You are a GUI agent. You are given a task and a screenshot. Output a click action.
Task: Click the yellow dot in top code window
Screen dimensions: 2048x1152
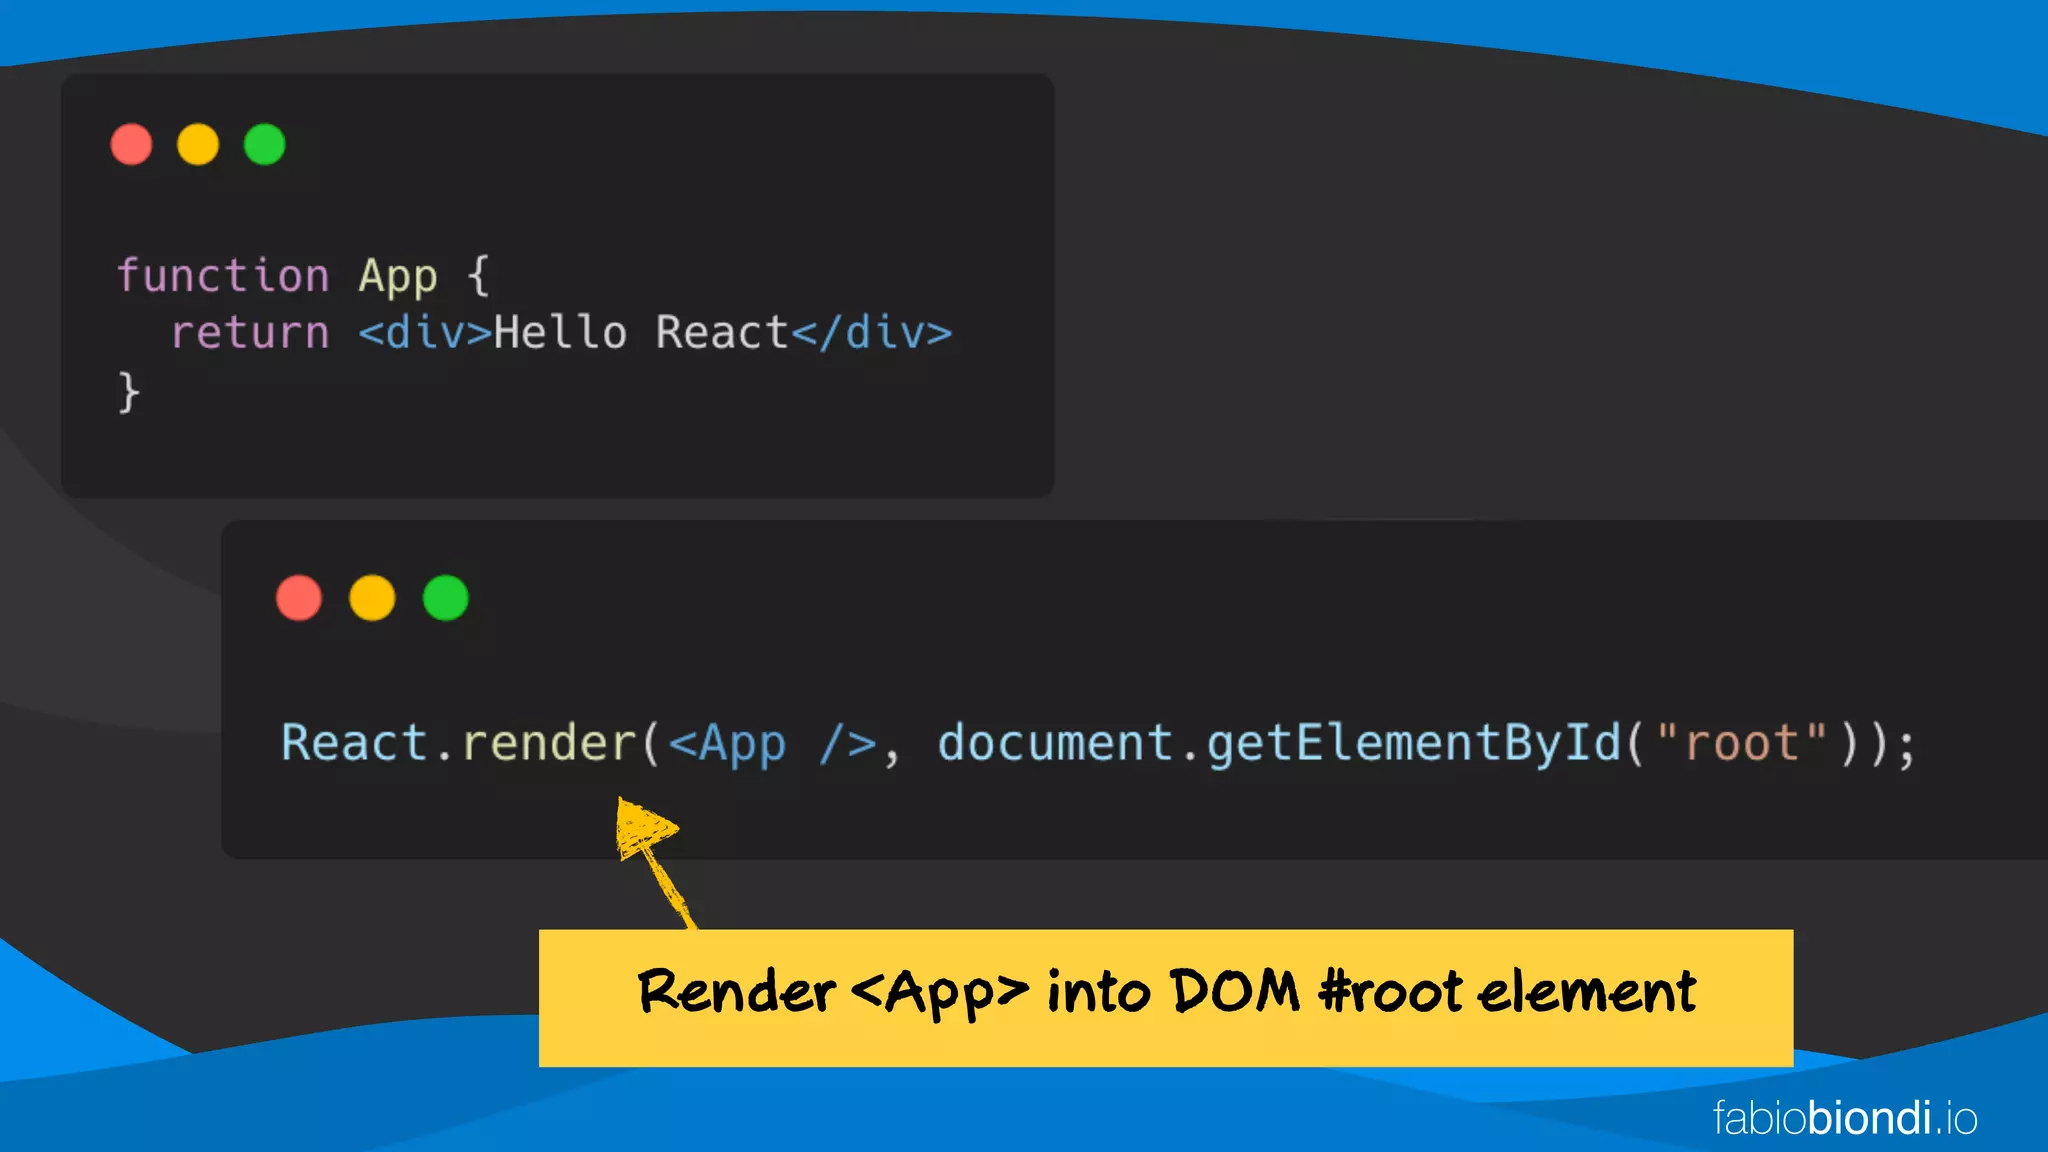tap(198, 144)
